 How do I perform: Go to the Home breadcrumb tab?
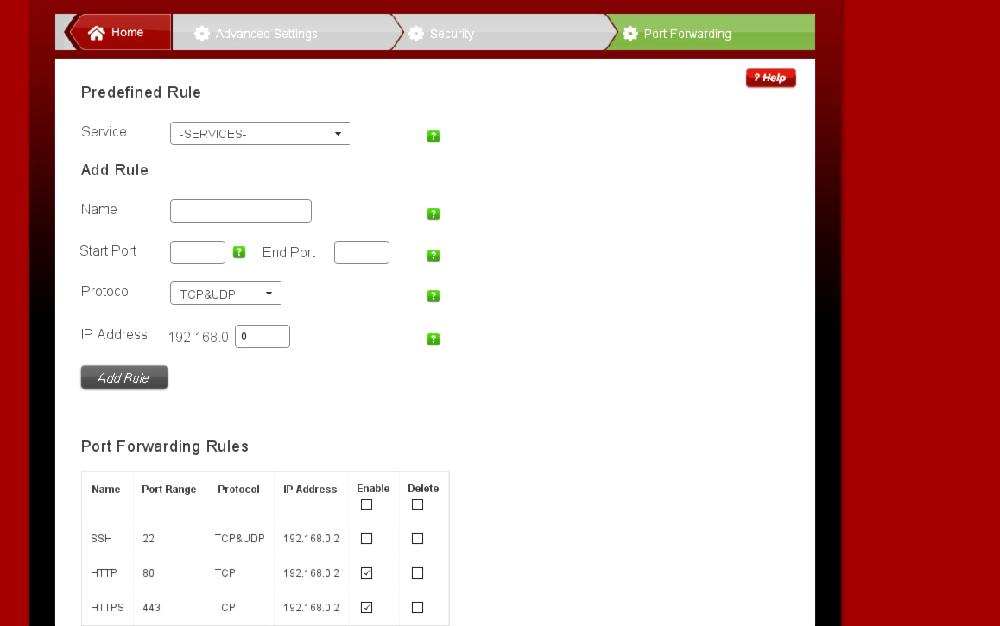(119, 32)
